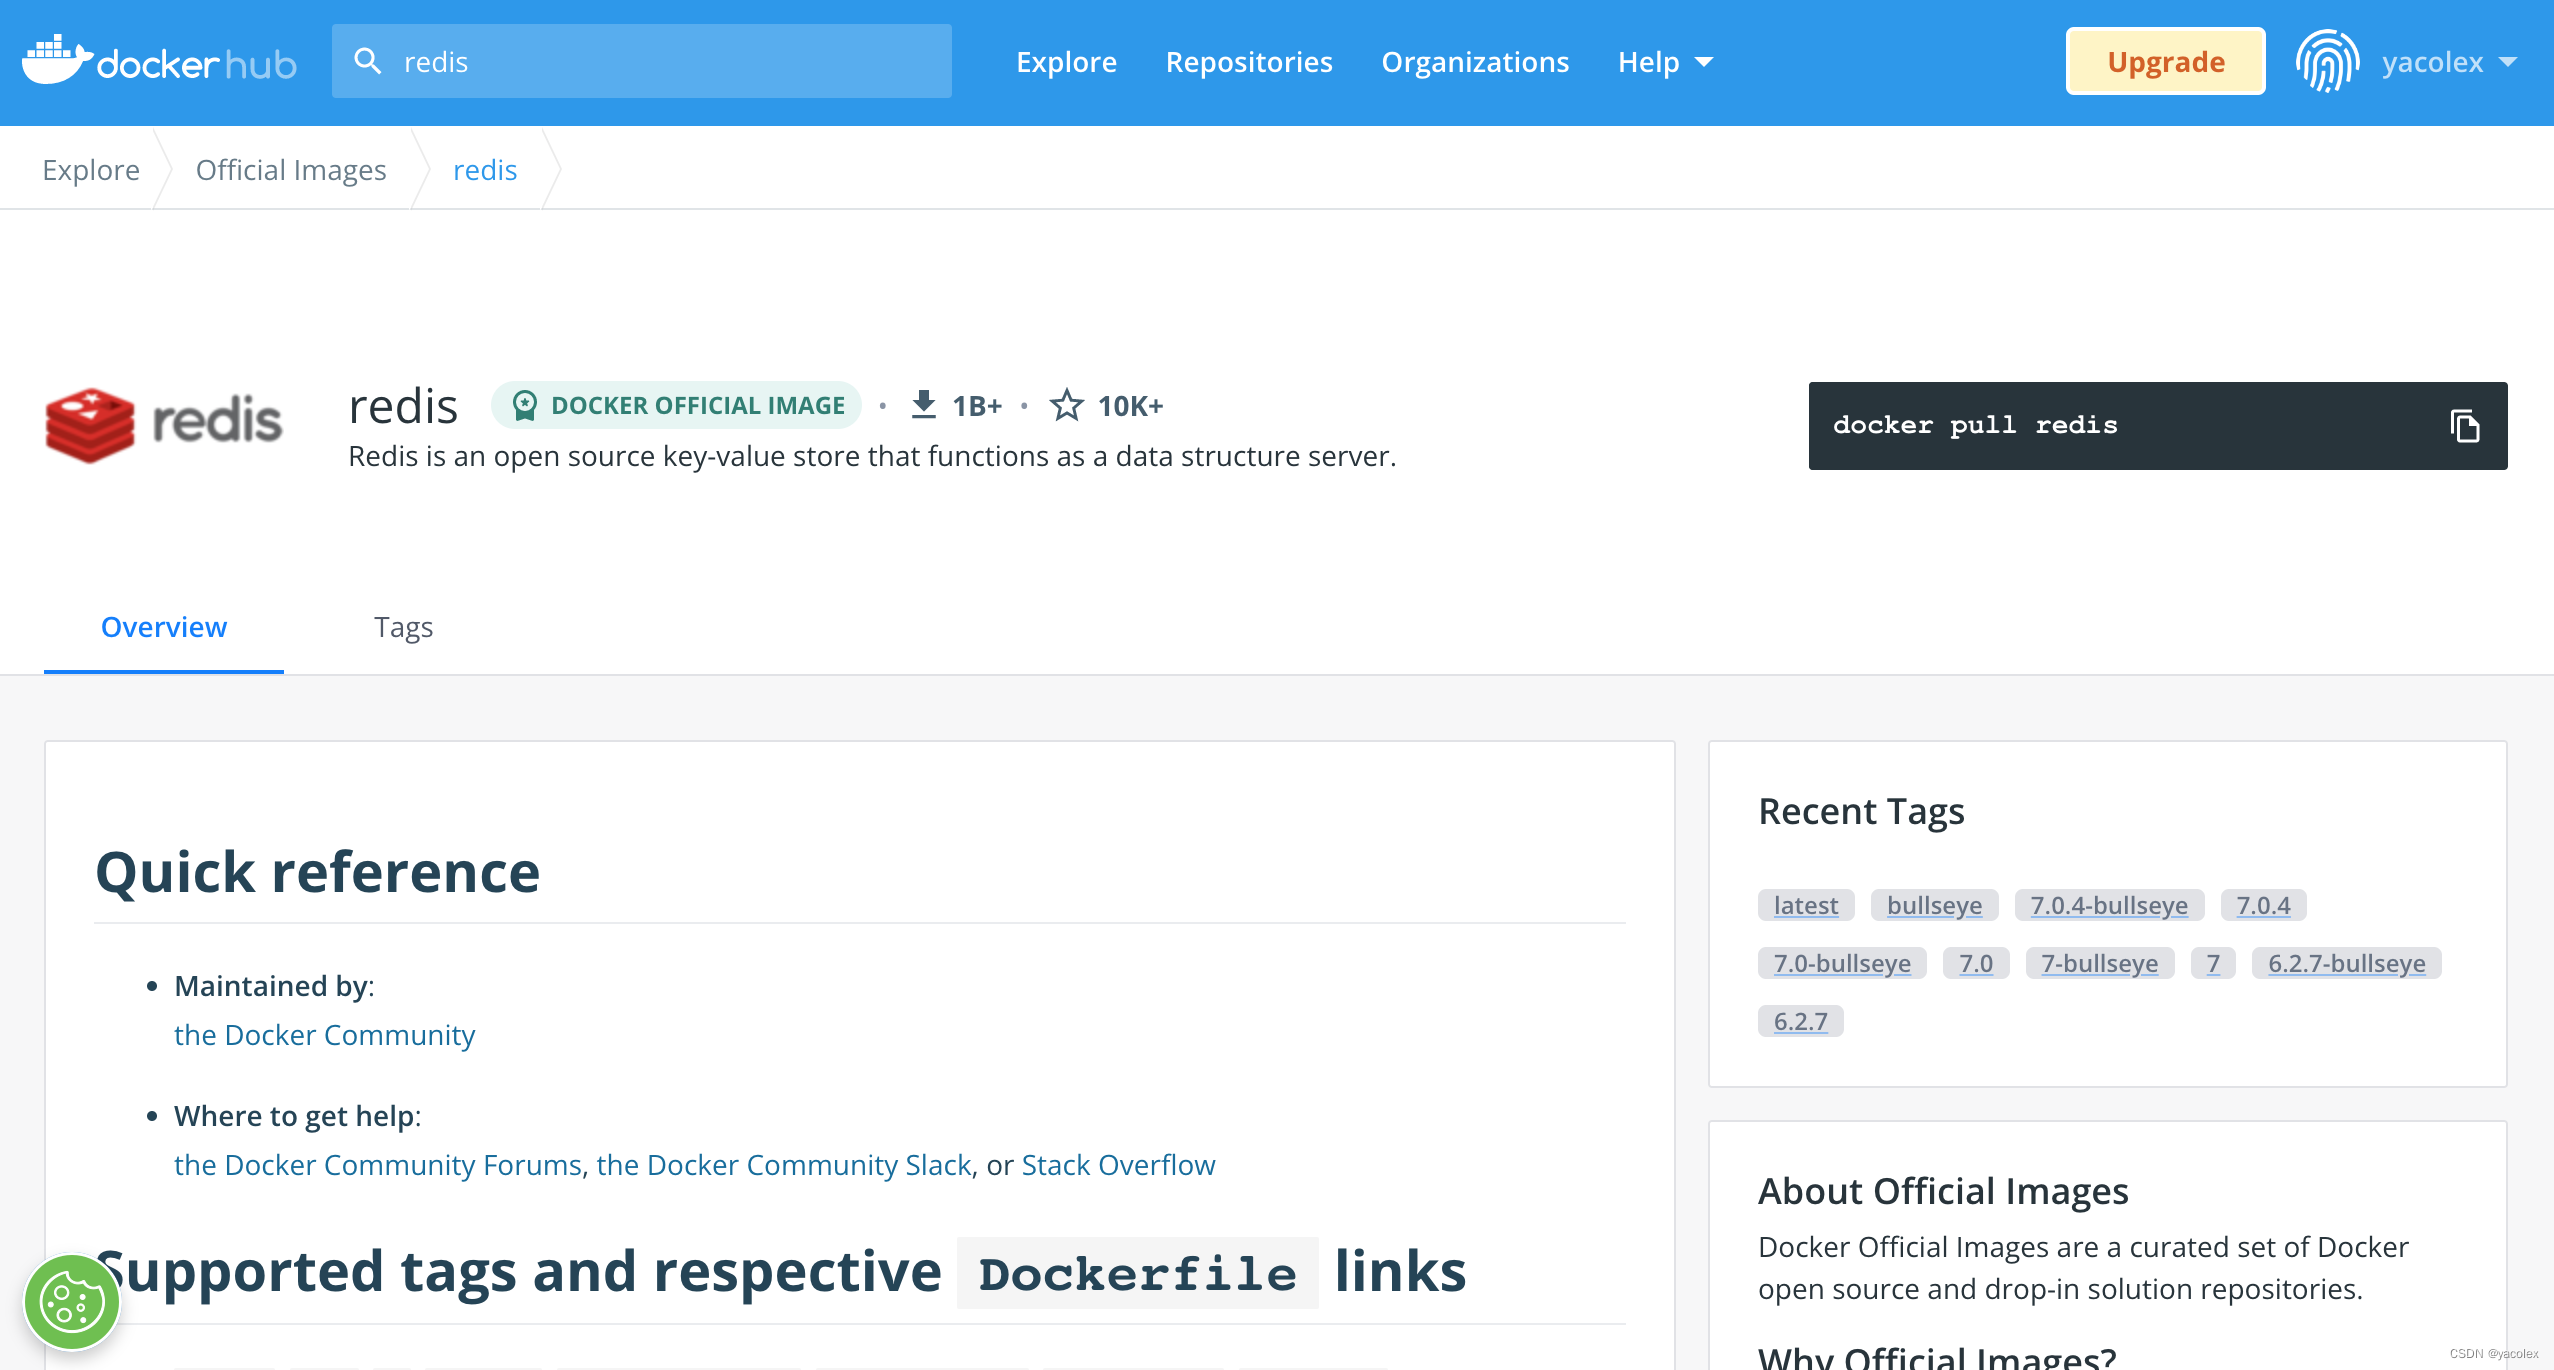Expand the Help dropdown menu

[1665, 62]
